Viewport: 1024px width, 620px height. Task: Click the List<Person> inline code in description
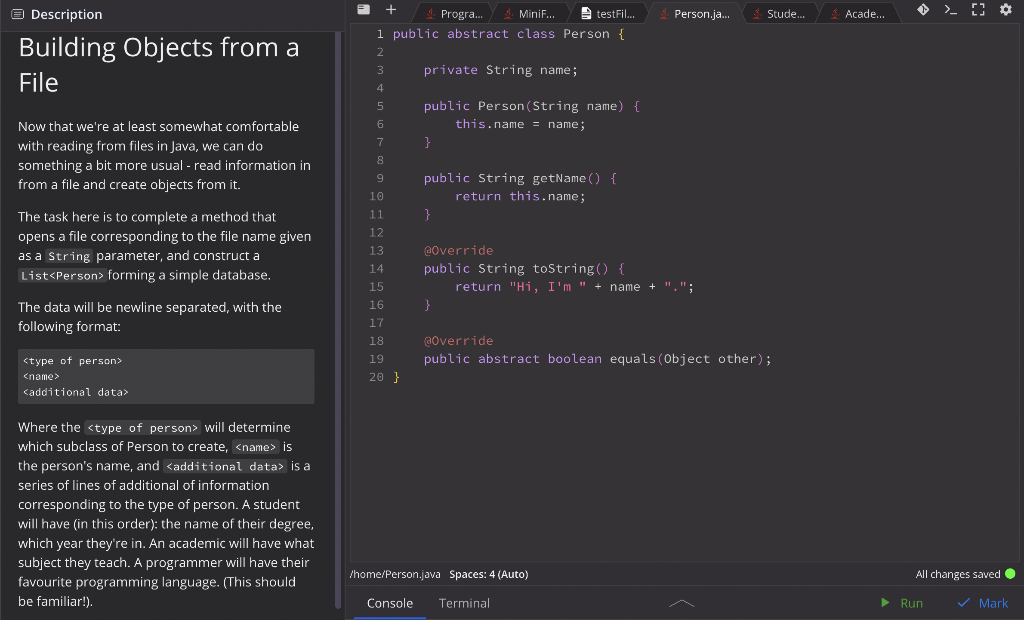tap(62, 276)
